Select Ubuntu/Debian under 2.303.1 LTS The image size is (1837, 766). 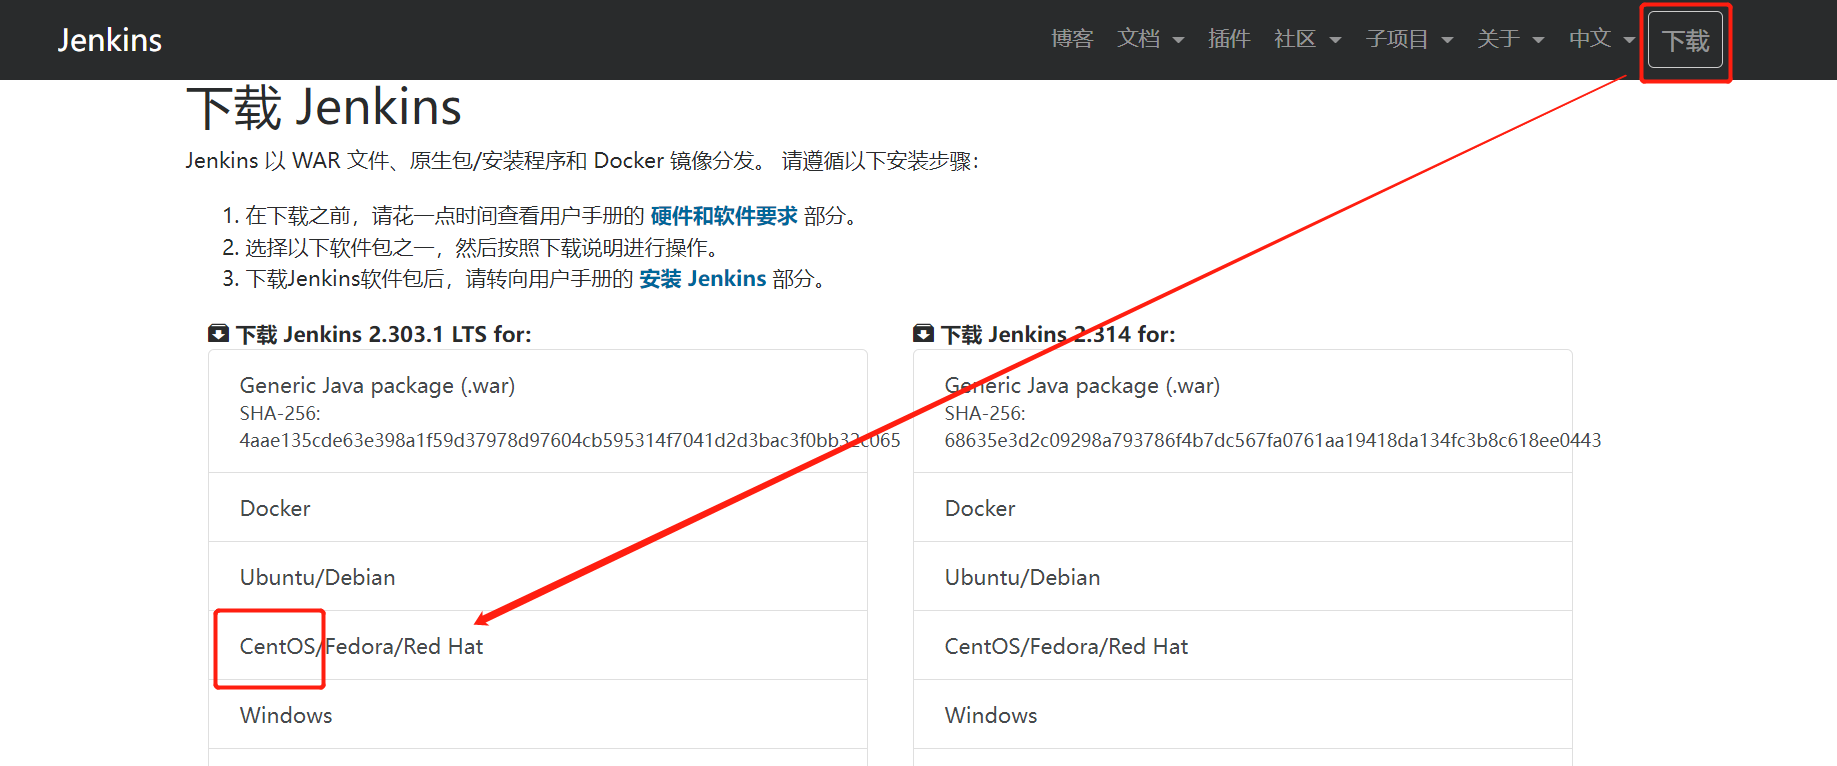(x=538, y=577)
